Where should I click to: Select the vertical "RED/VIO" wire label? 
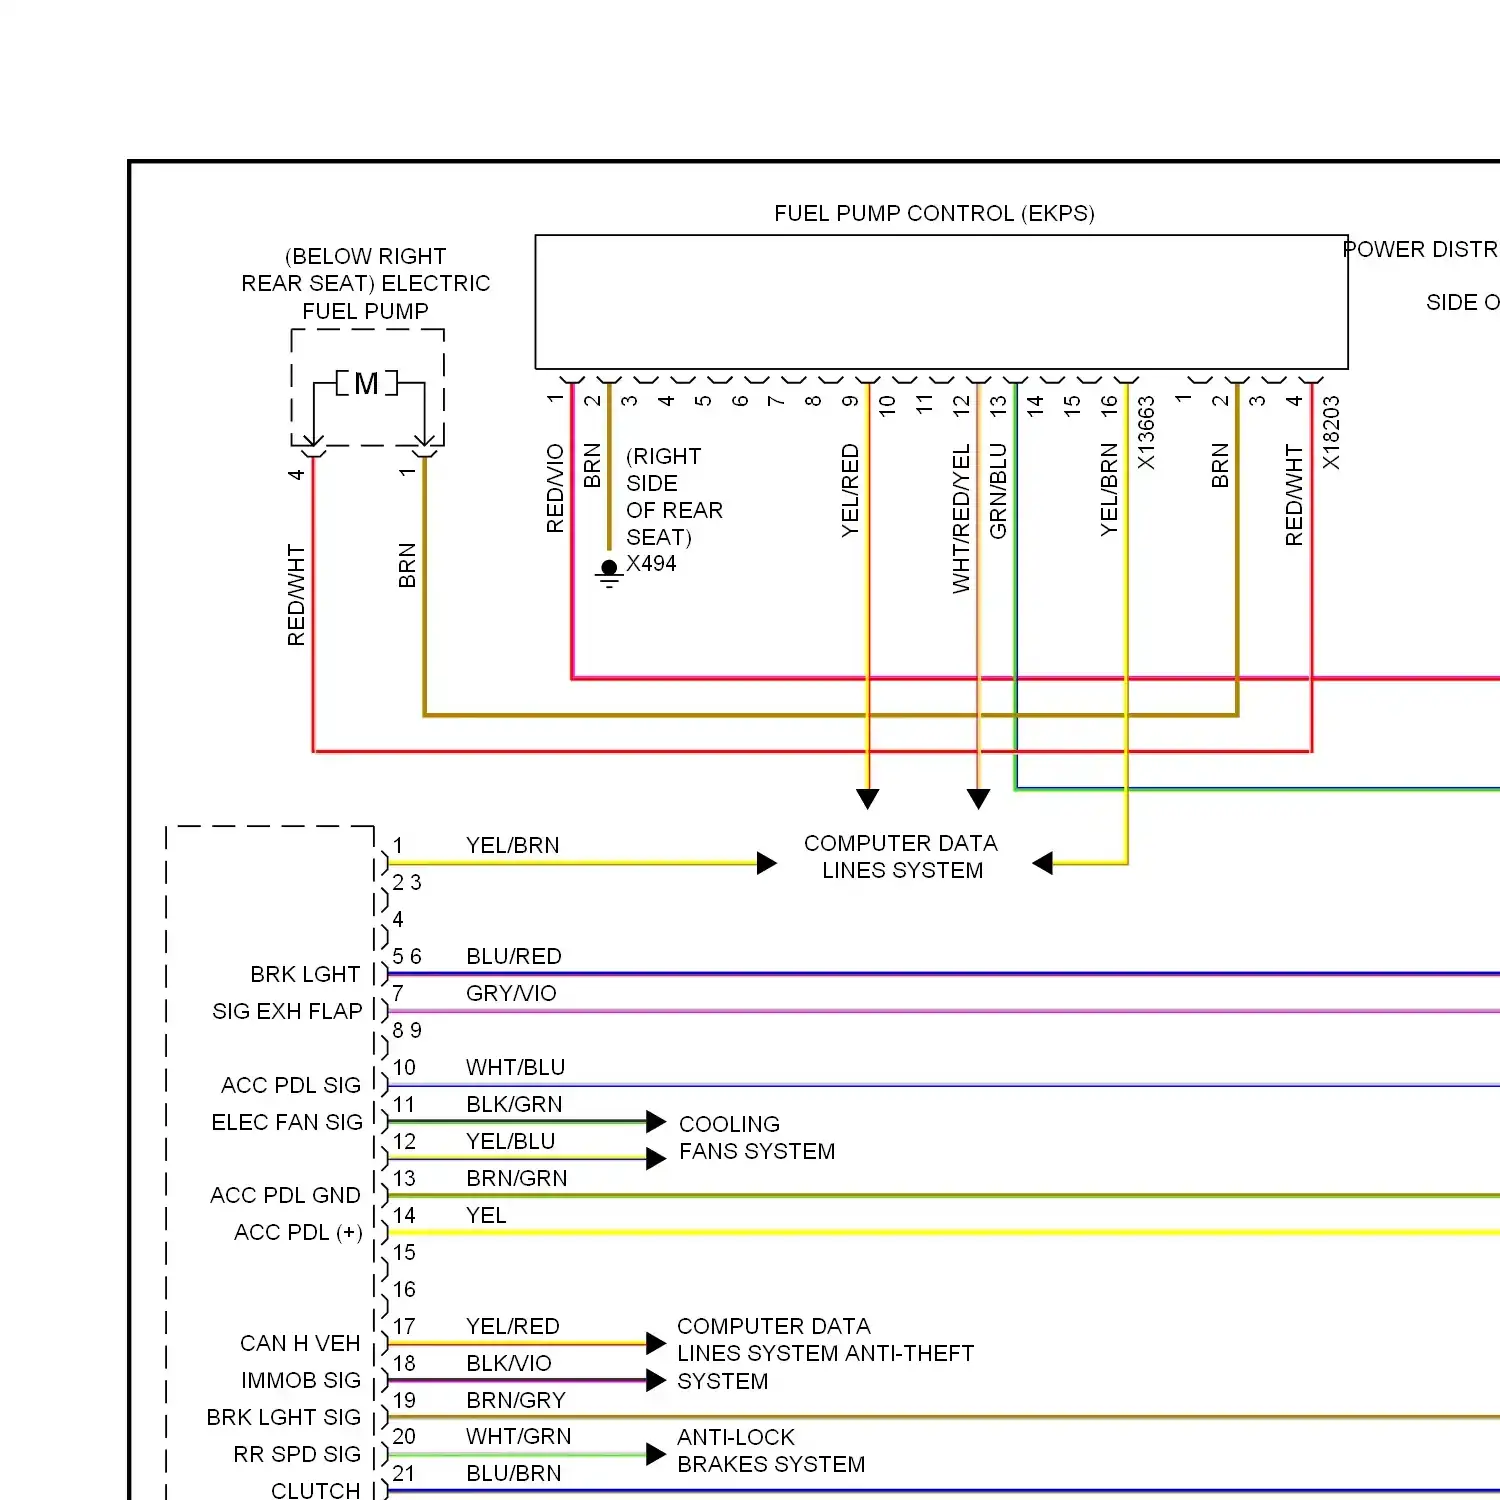coord(555,488)
